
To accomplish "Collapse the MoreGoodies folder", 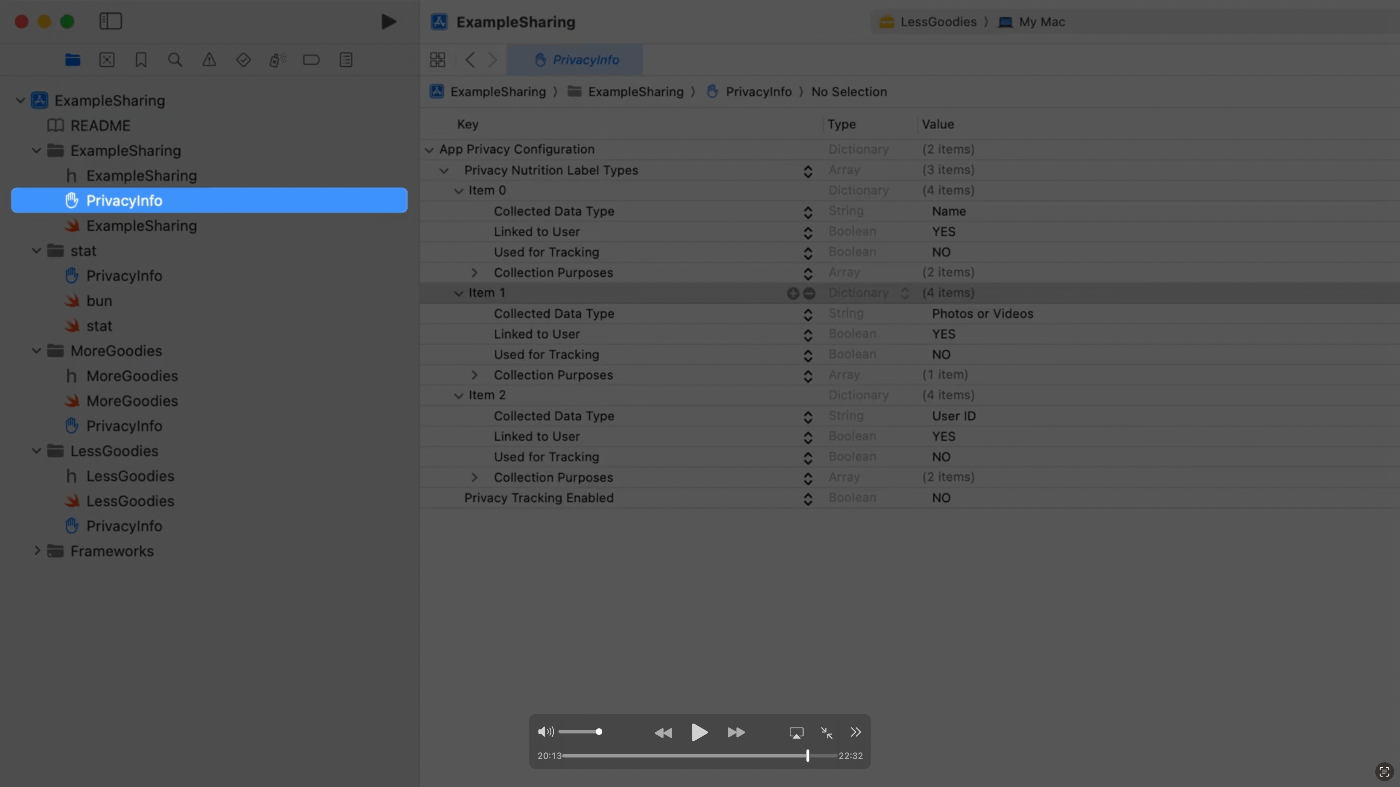I will tap(37, 350).
